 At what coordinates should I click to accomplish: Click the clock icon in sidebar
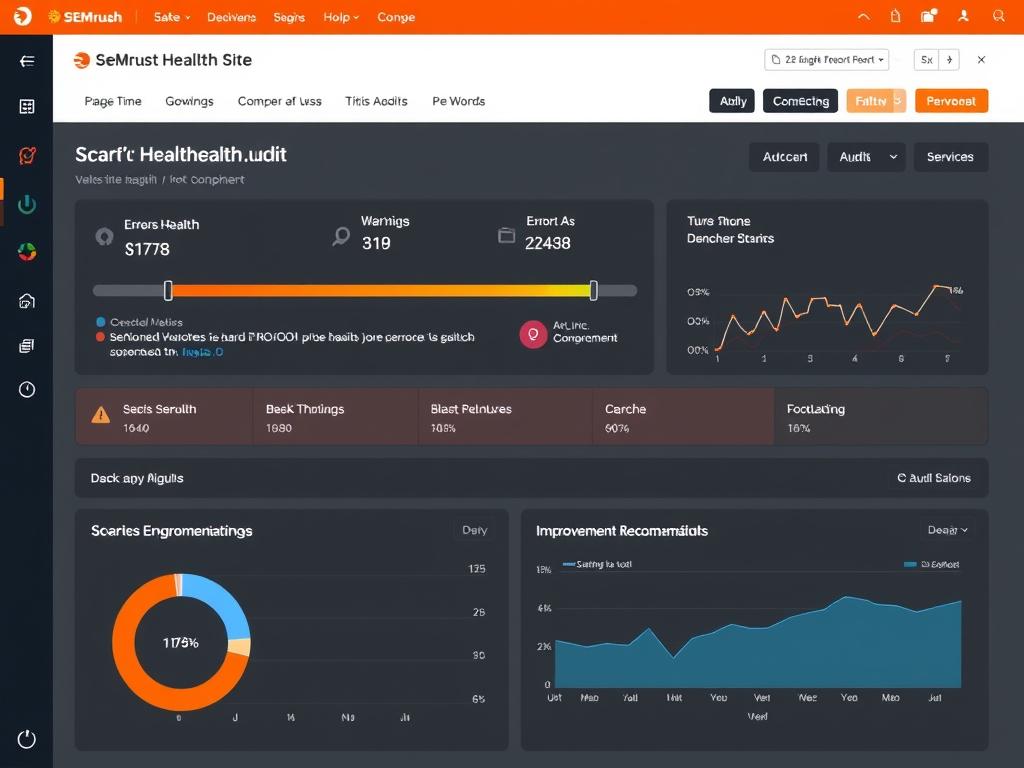click(27, 390)
